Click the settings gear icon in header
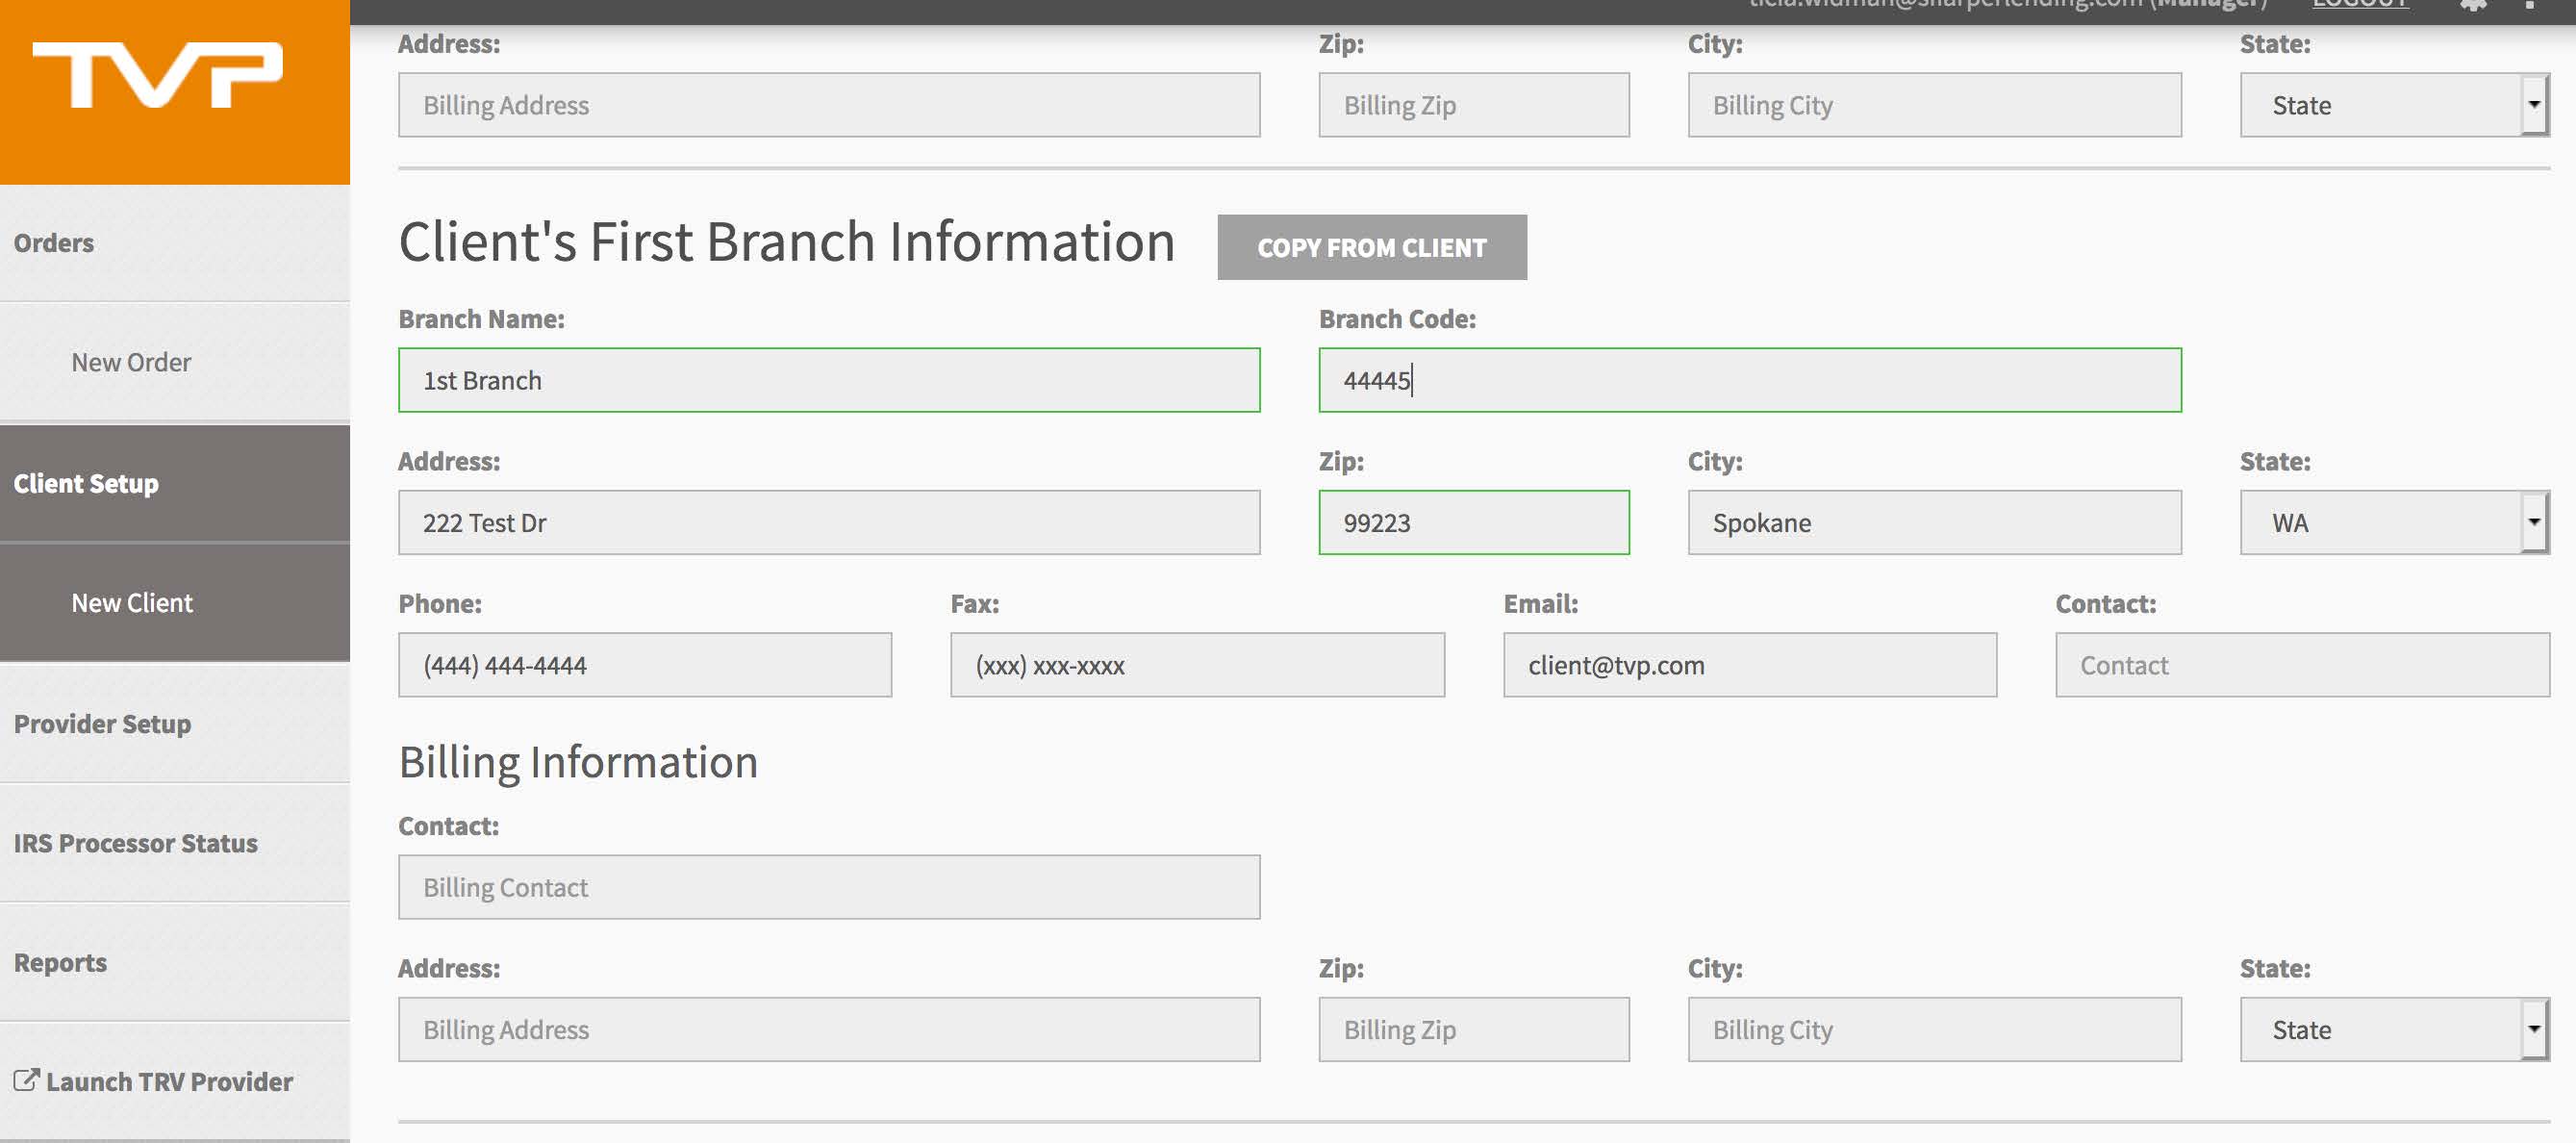Viewport: 2576px width, 1143px height. 2472,5
